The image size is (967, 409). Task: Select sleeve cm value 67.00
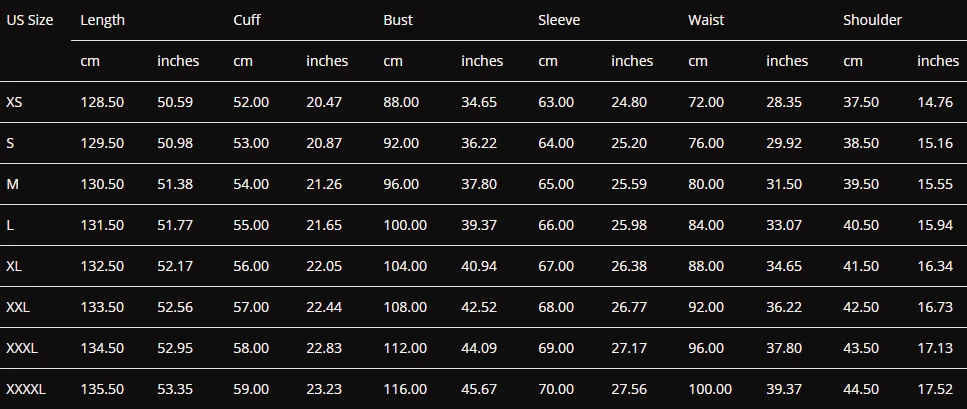556,266
